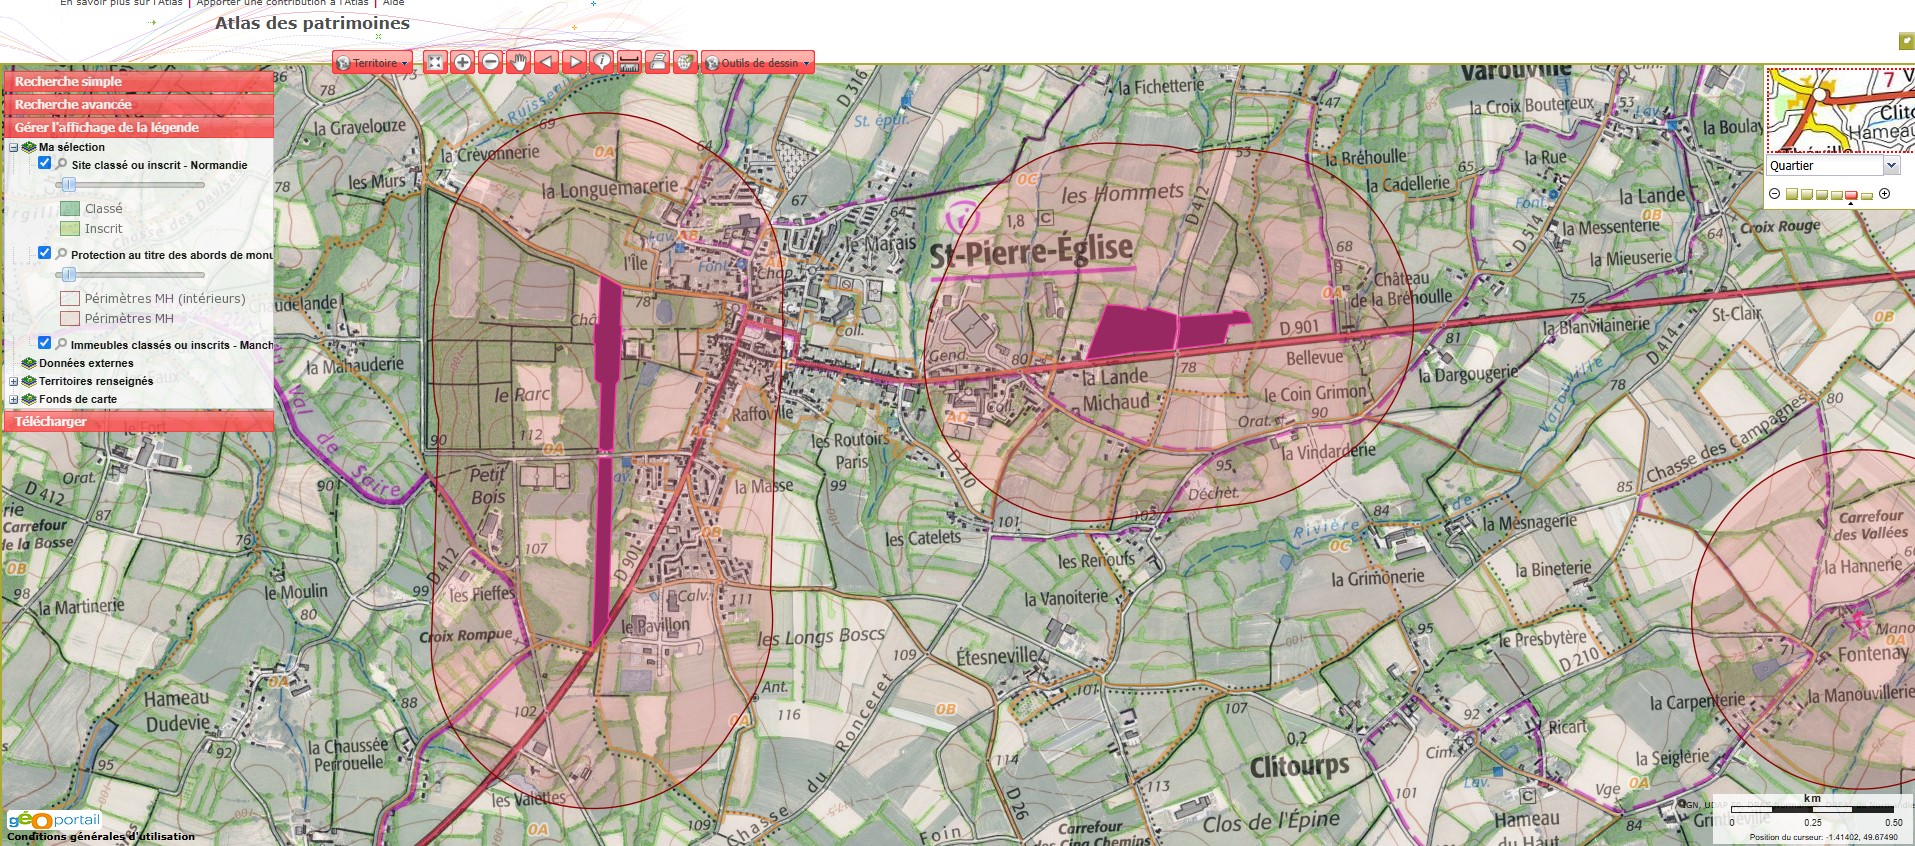This screenshot has height=846, width=1915.
Task: Adjust opacity slider for Site classé layer
Action: coord(69,184)
